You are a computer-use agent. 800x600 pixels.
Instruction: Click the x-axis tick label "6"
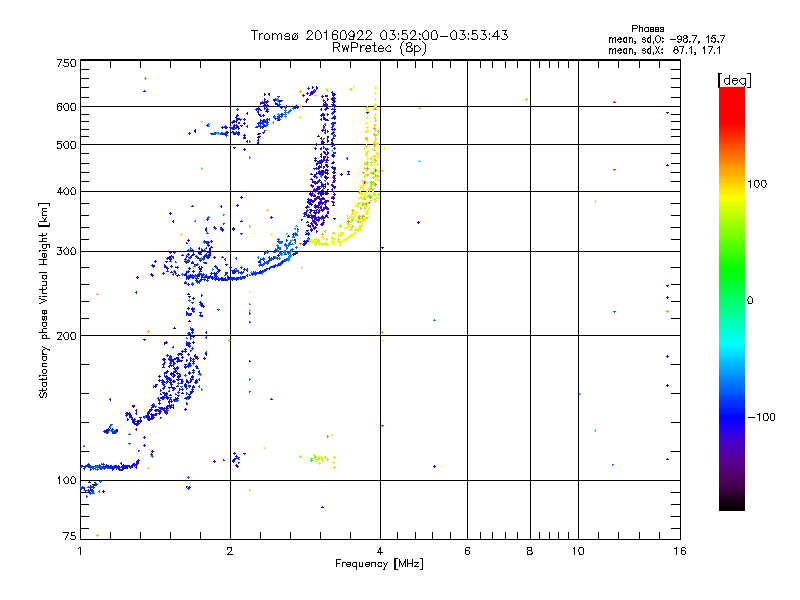(467, 551)
